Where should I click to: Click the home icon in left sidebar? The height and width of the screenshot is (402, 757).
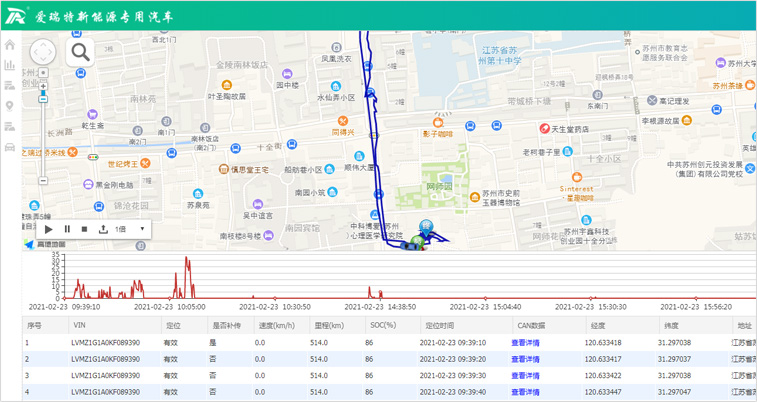(10, 45)
